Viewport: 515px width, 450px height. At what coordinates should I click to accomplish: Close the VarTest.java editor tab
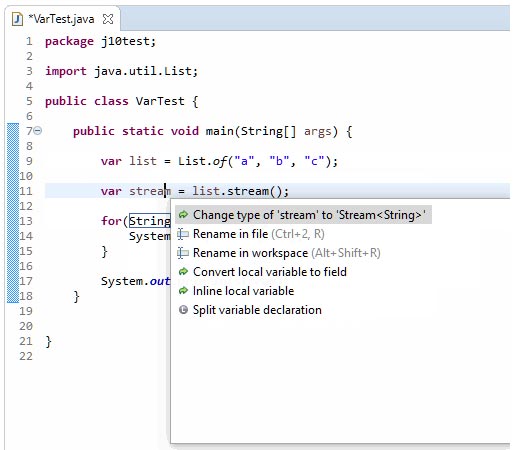(x=108, y=19)
